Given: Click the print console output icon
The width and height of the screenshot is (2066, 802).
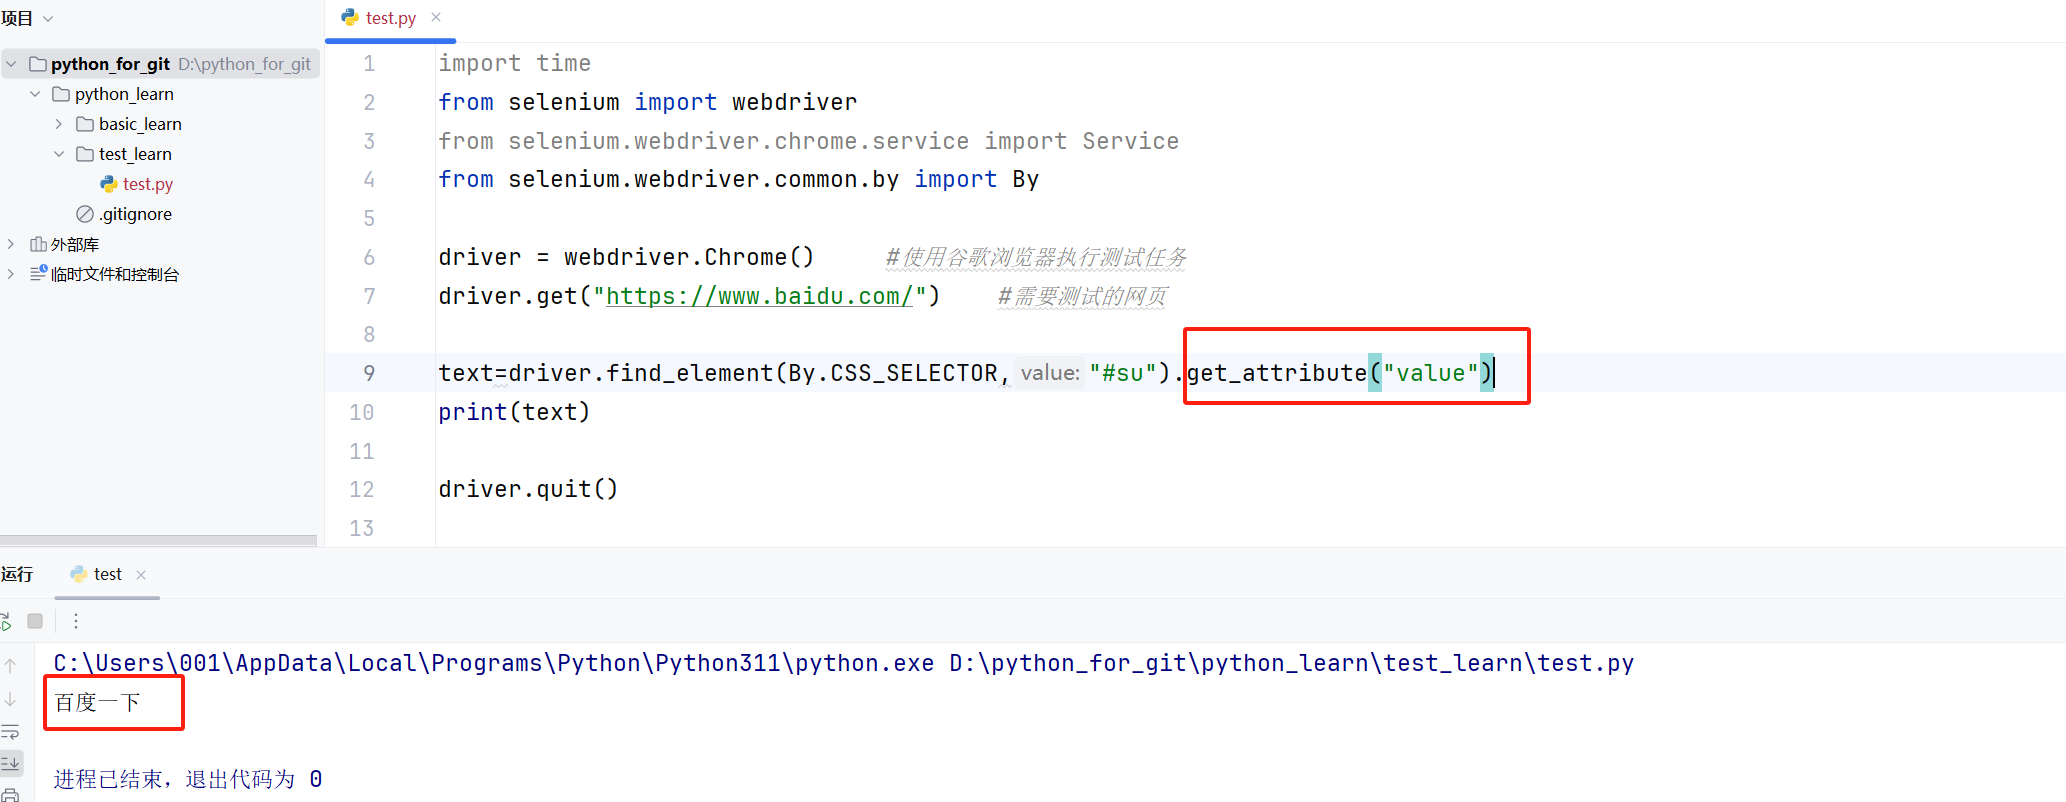Looking at the screenshot, I should (10, 795).
